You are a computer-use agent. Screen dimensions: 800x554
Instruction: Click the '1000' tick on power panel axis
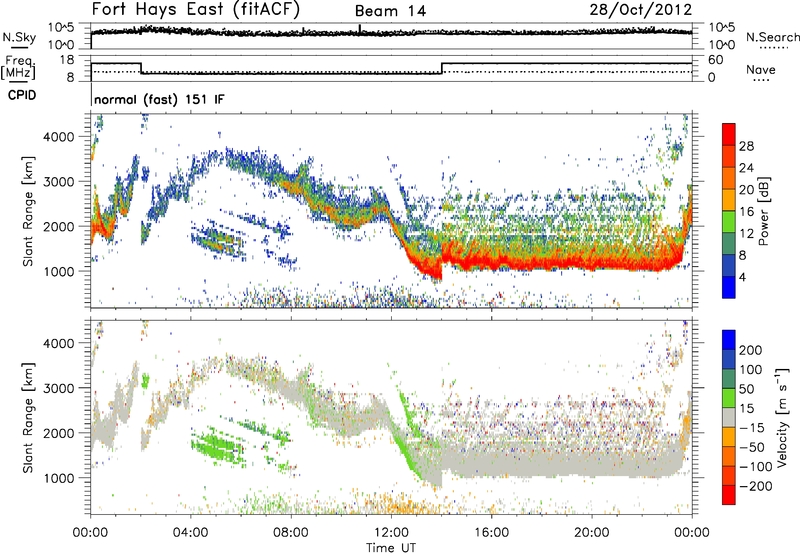(x=59, y=271)
